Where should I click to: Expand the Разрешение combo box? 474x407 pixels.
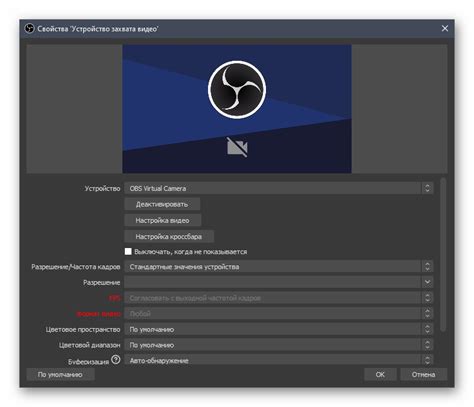pyautogui.click(x=279, y=282)
